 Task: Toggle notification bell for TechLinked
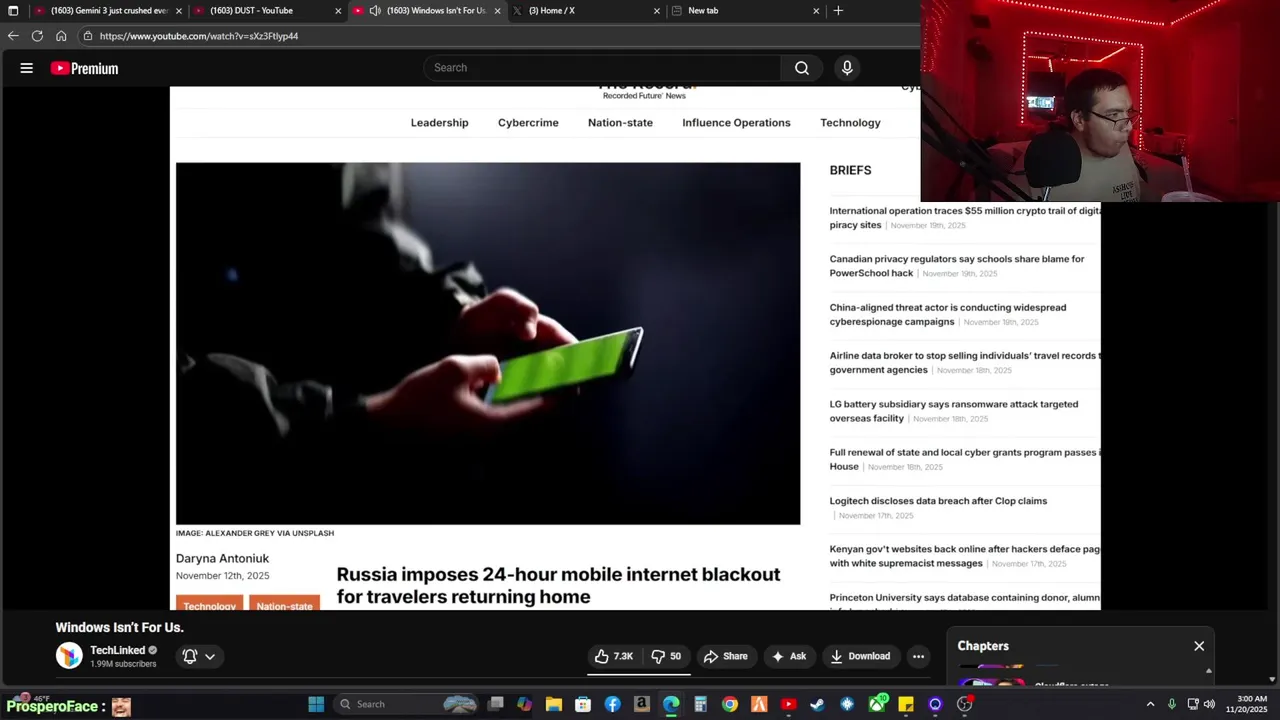[x=190, y=657]
